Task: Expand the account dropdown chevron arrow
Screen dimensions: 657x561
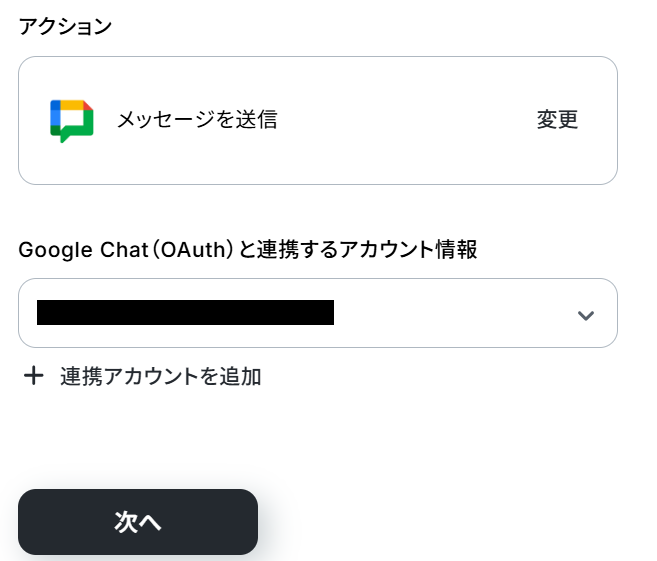Action: 586,315
